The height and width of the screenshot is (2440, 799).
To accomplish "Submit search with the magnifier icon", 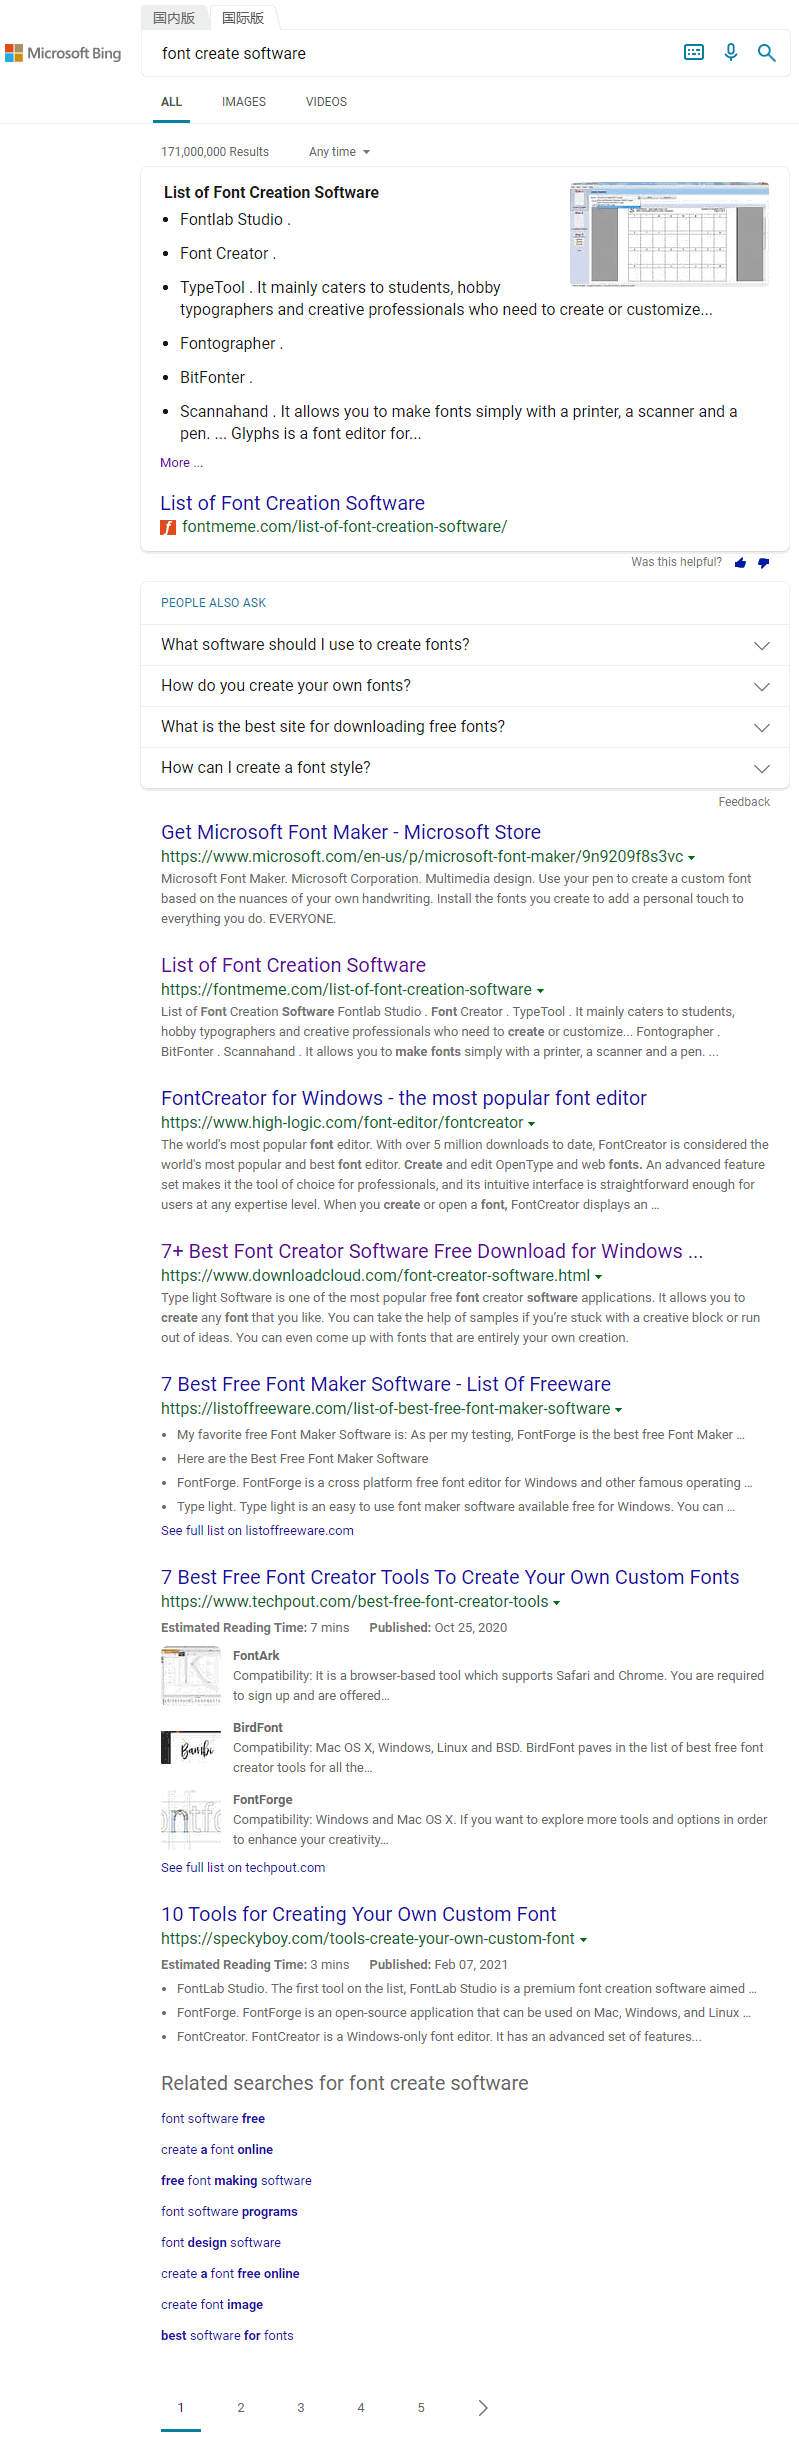I will point(767,53).
